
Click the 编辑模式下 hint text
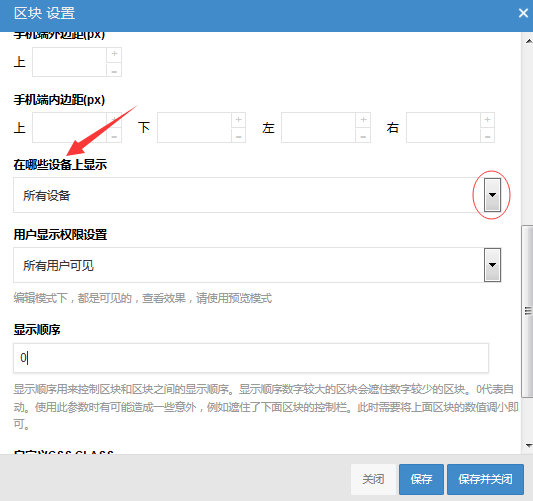(x=143, y=298)
